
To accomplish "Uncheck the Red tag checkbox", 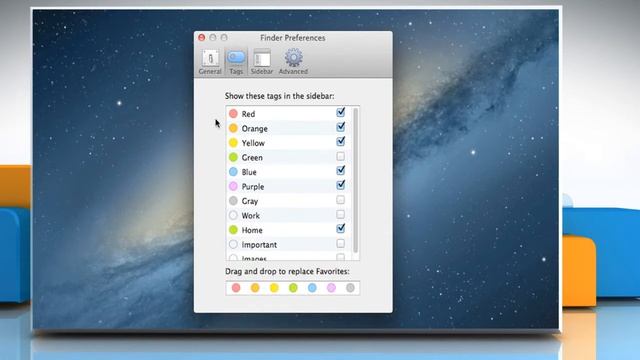I will (340, 112).
